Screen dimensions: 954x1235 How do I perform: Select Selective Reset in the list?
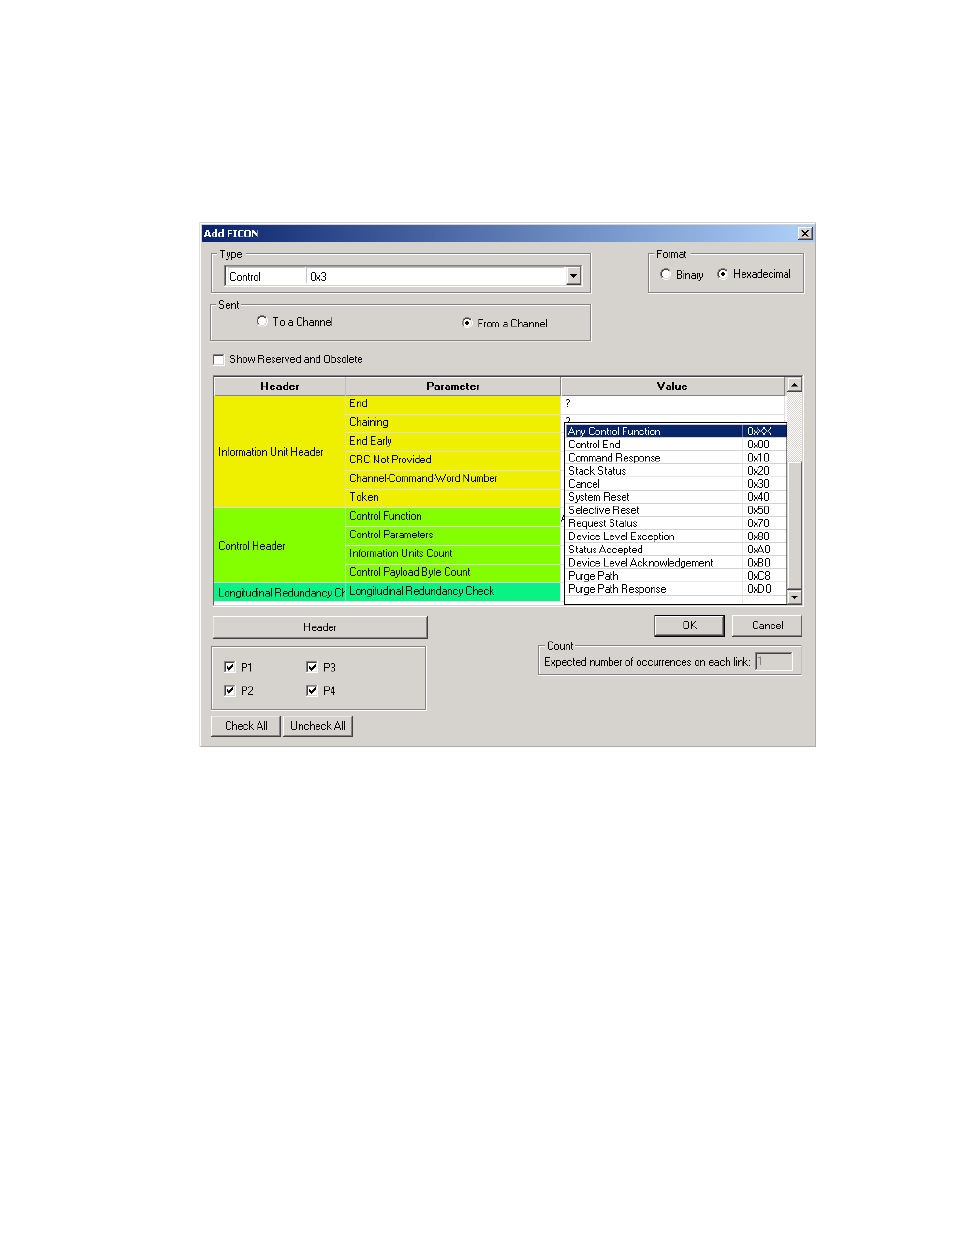tap(676, 510)
